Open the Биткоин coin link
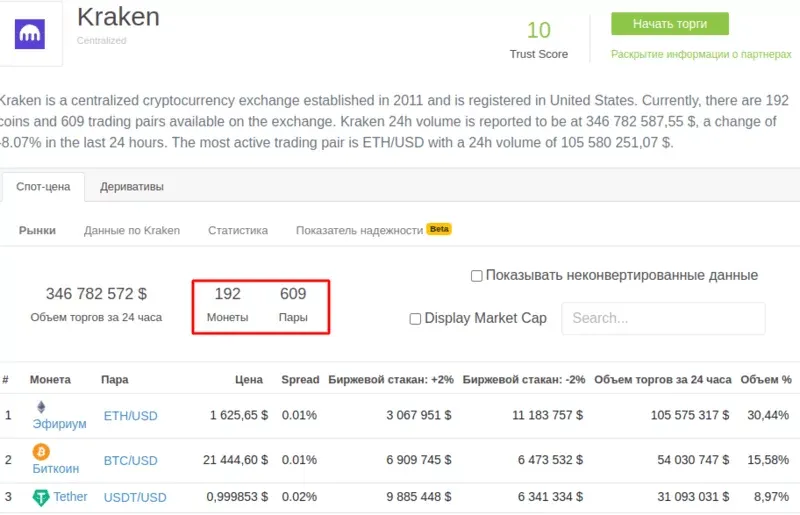Screen dimensions: 800x515 (x=56, y=469)
